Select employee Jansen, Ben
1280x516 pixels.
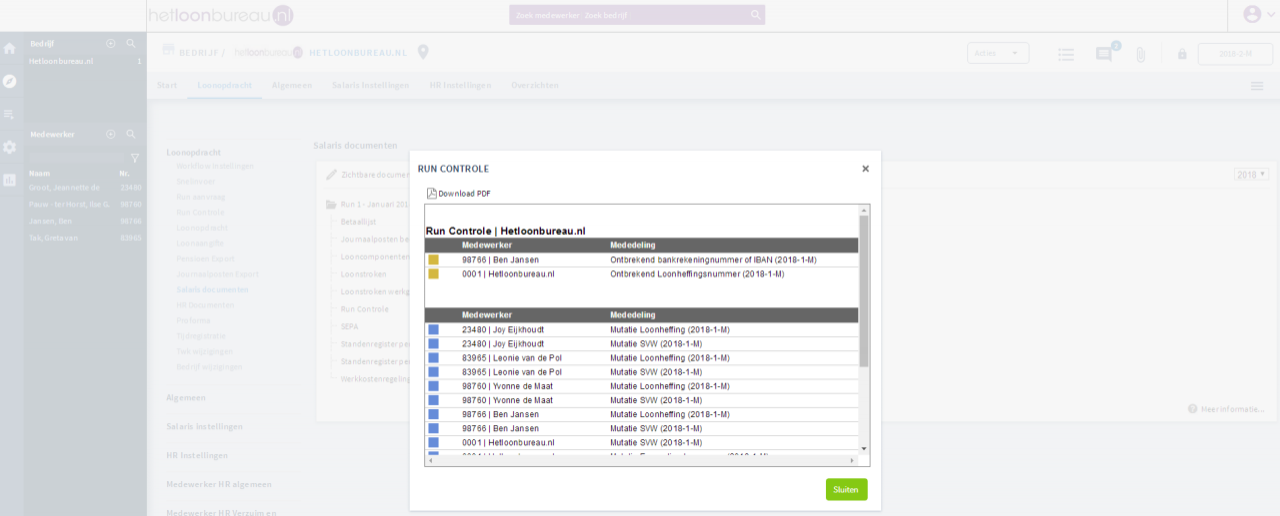click(85, 221)
